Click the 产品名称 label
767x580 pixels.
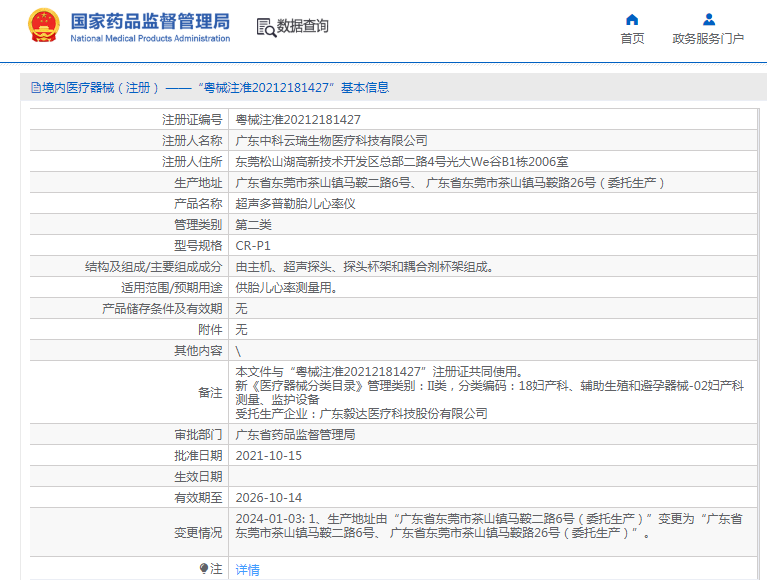click(x=198, y=204)
